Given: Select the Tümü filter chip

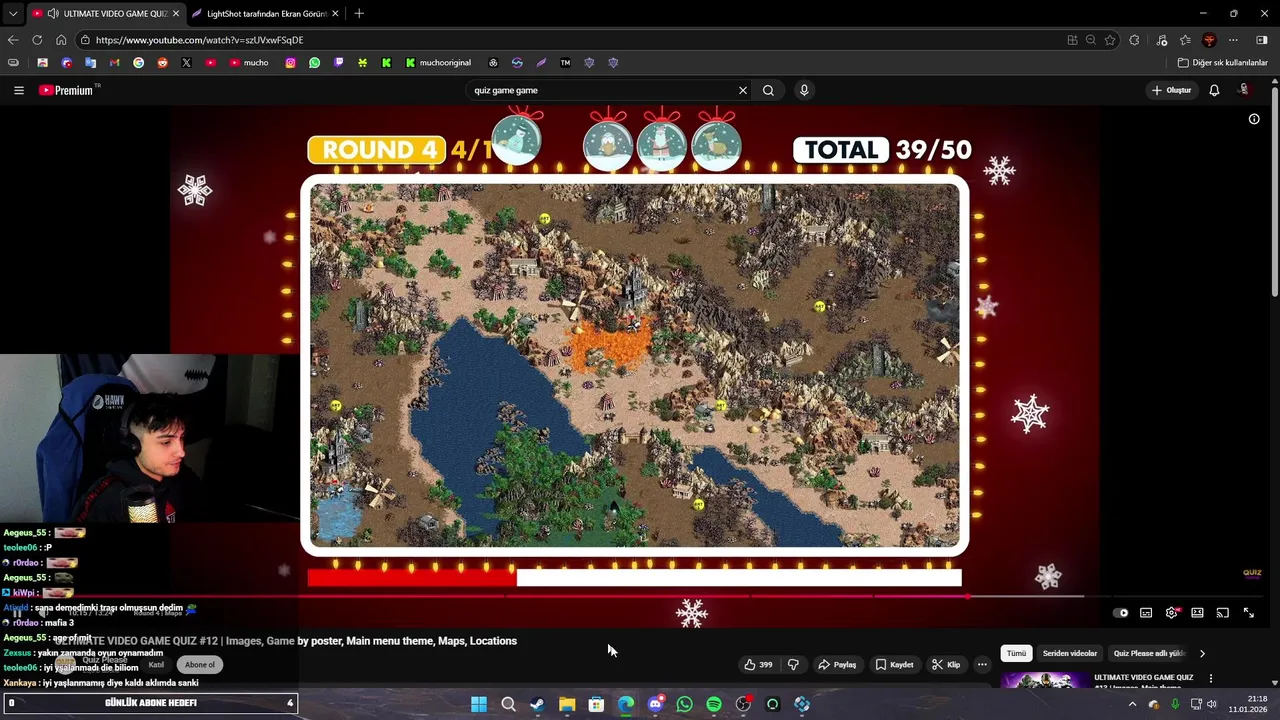Looking at the screenshot, I should [1016, 653].
